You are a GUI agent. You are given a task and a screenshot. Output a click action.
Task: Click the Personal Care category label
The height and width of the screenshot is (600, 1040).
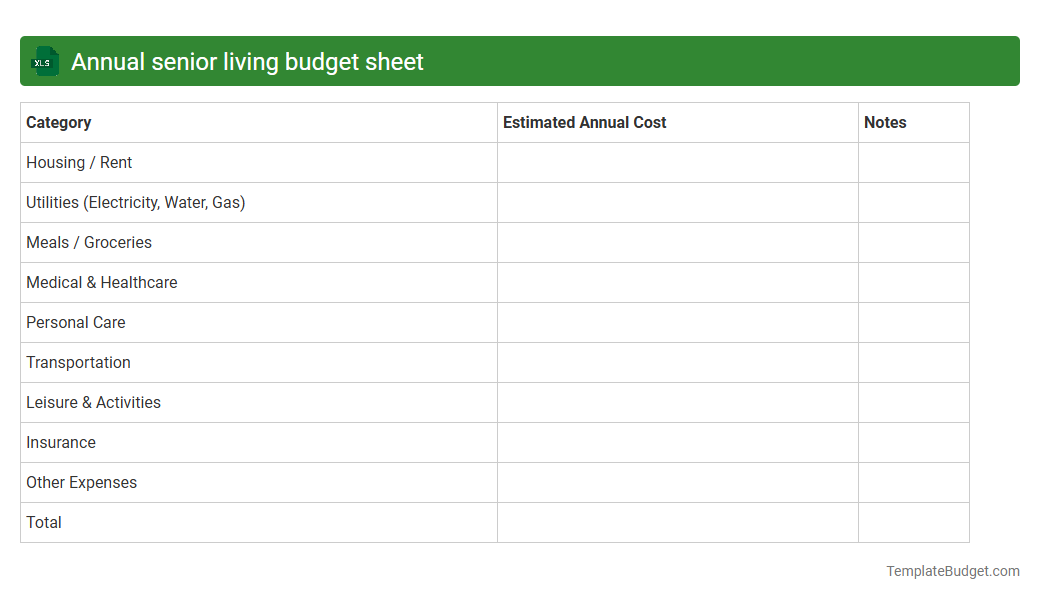tap(75, 322)
